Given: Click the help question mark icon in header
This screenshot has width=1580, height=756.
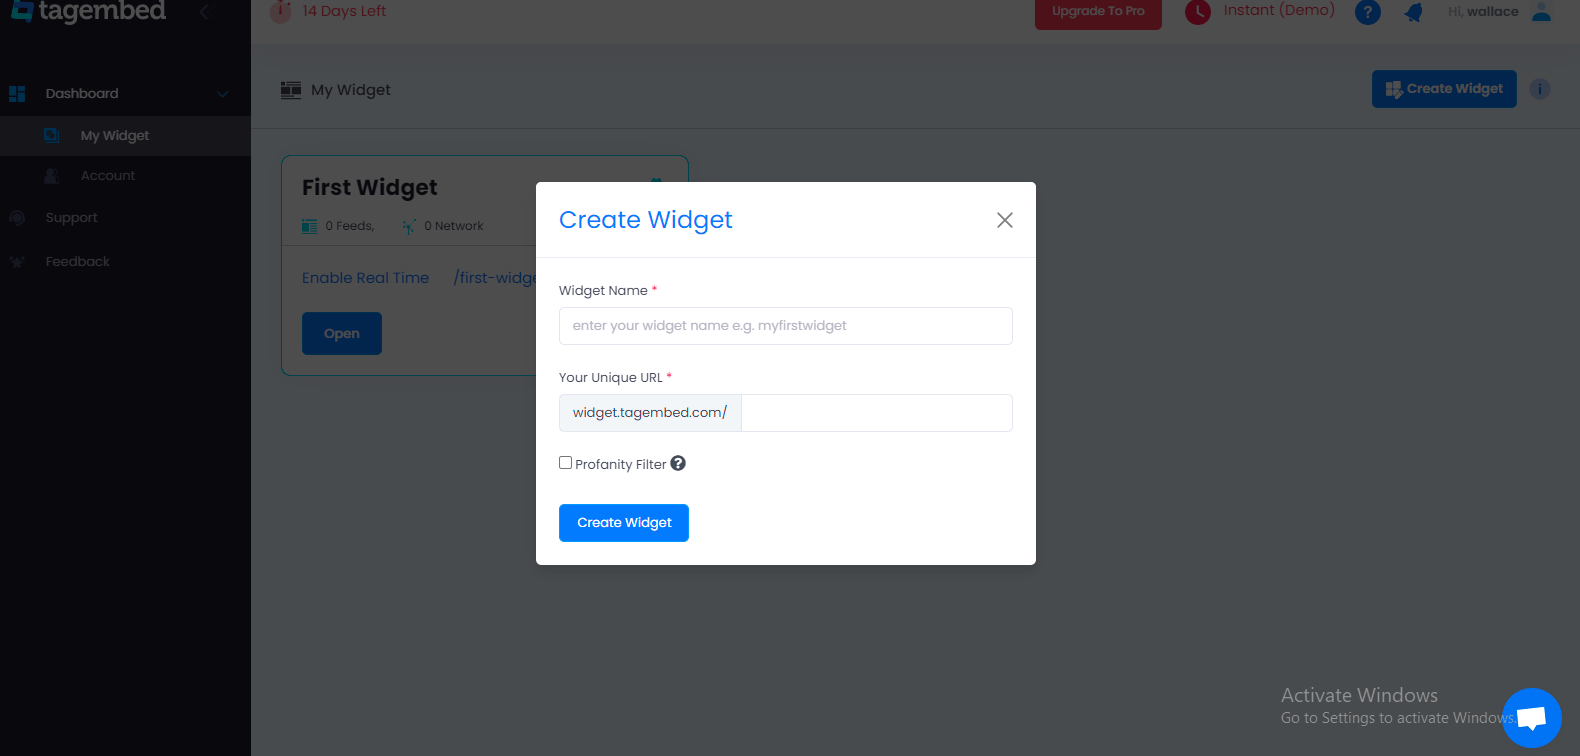Looking at the screenshot, I should click(x=1367, y=12).
